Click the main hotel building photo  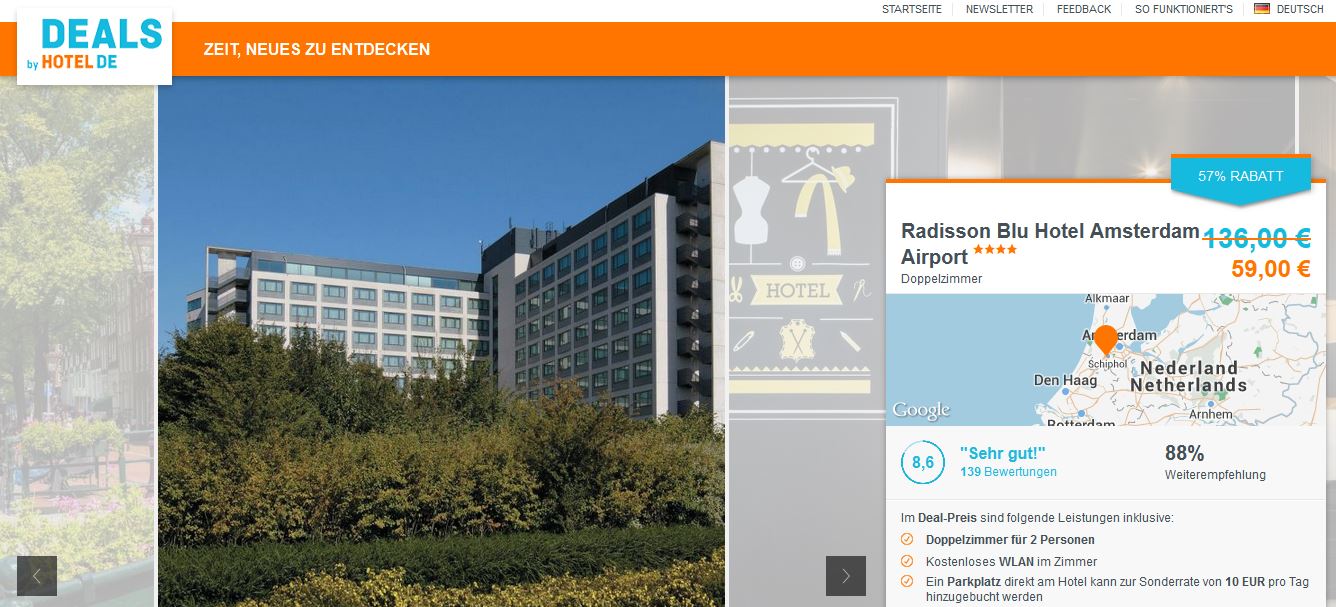click(x=441, y=341)
